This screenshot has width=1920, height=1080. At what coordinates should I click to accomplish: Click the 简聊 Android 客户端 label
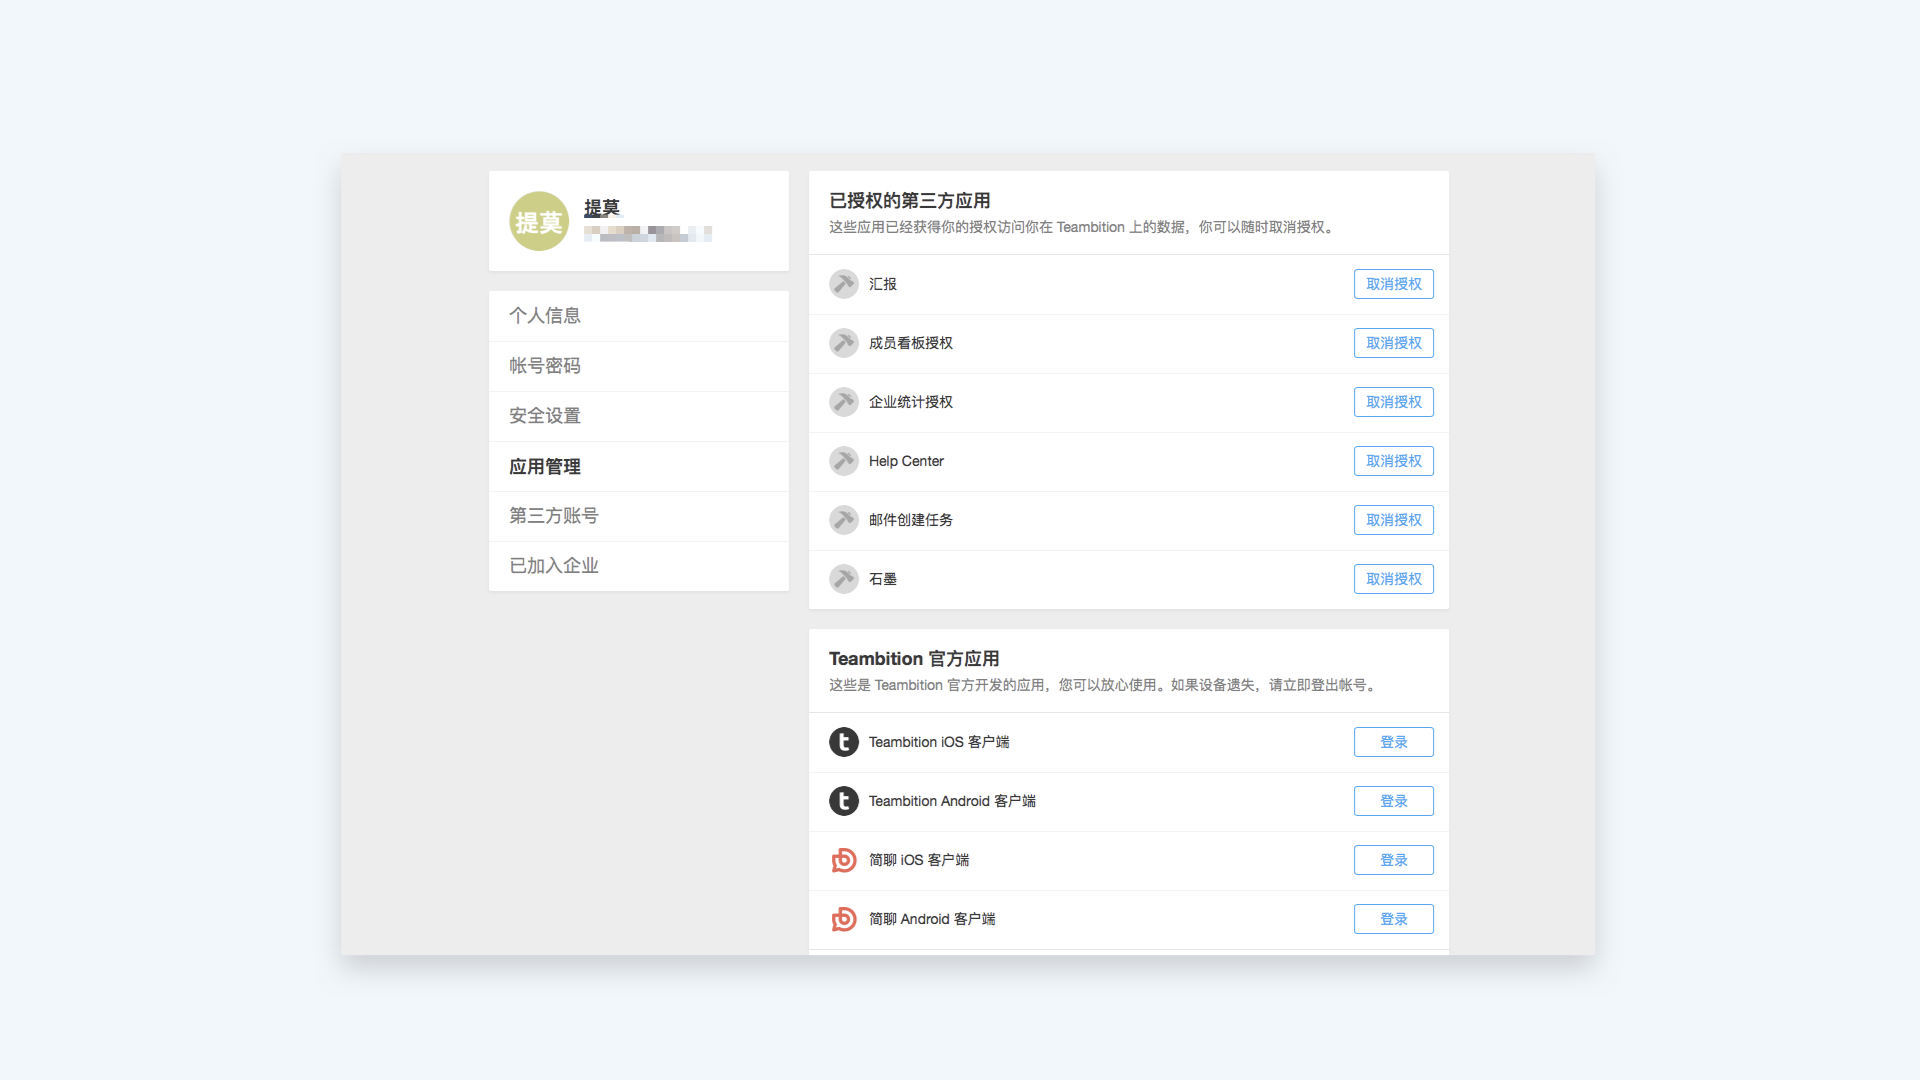click(932, 919)
